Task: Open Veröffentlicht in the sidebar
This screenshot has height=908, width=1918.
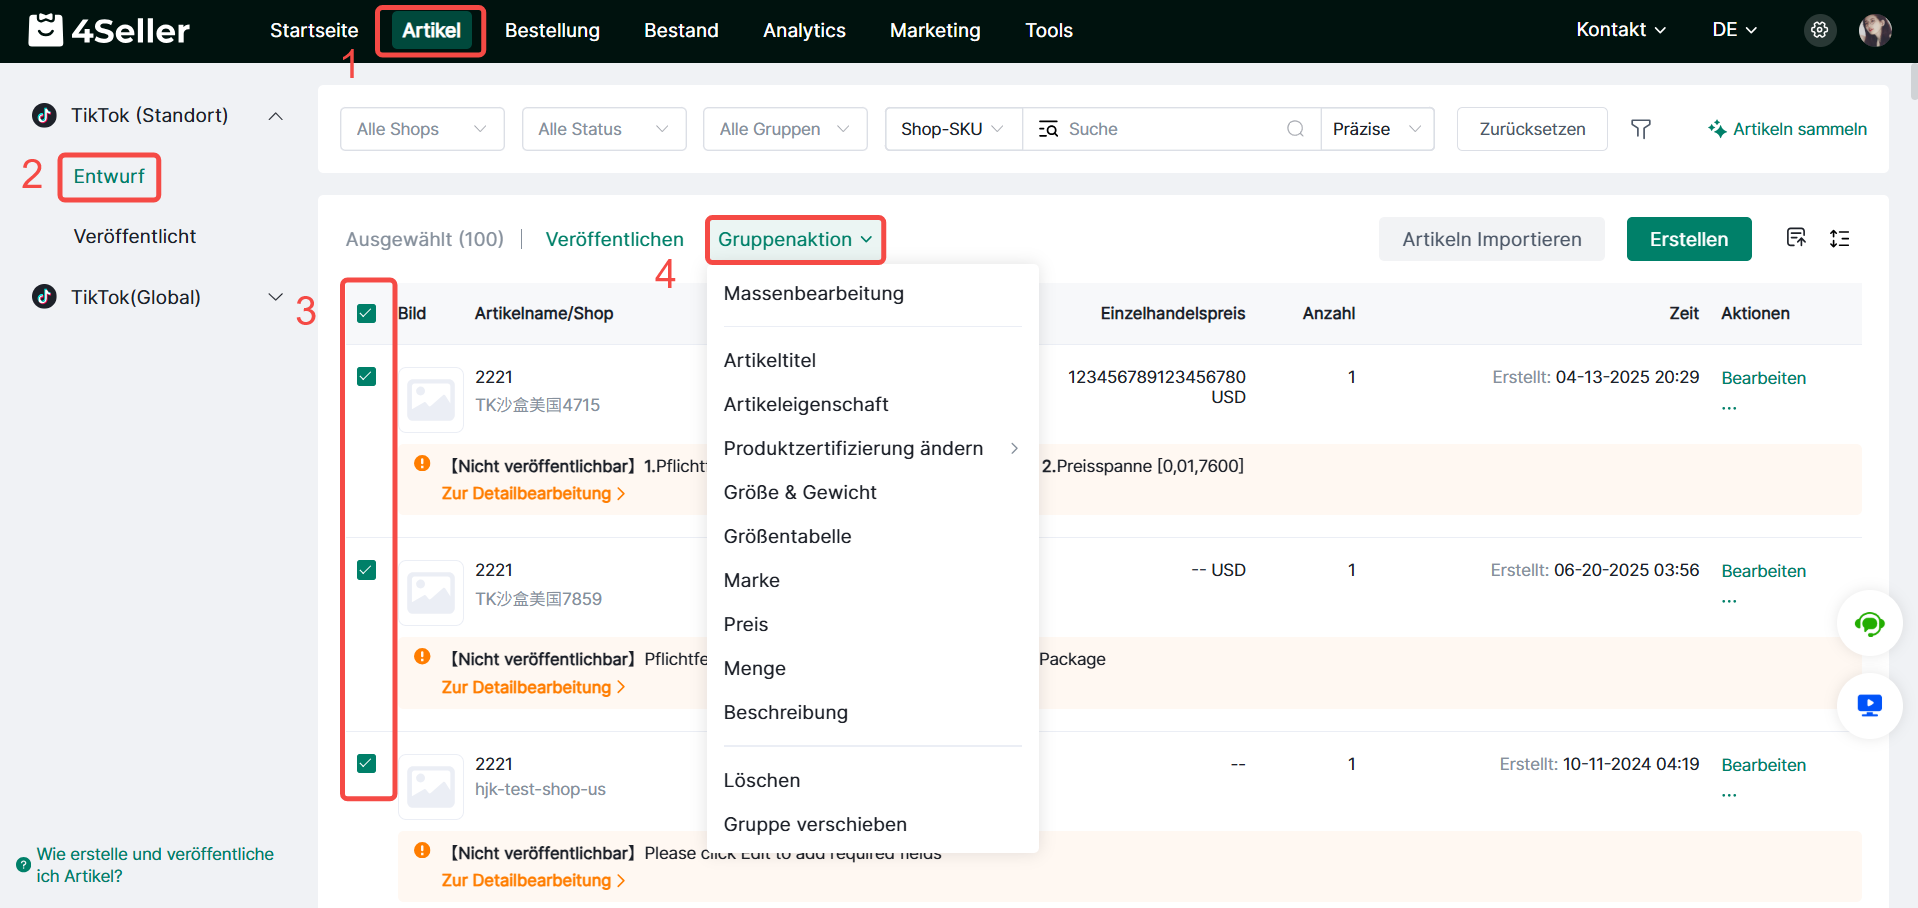Action: (135, 237)
